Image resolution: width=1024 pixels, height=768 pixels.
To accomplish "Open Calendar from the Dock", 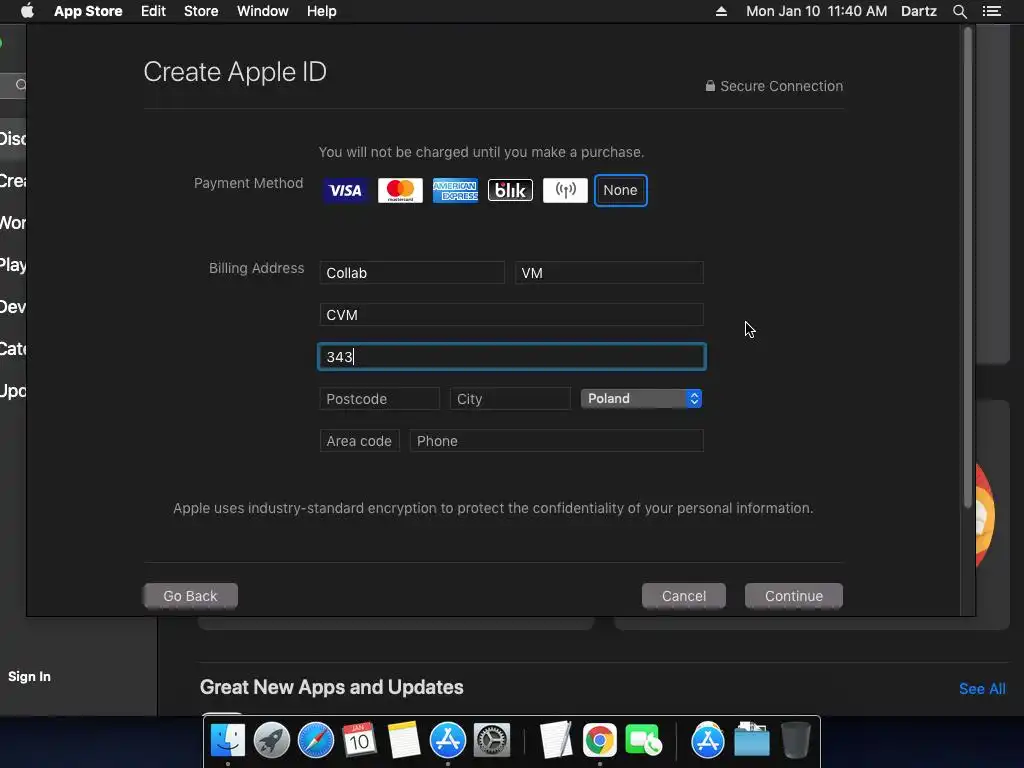I will tap(359, 740).
